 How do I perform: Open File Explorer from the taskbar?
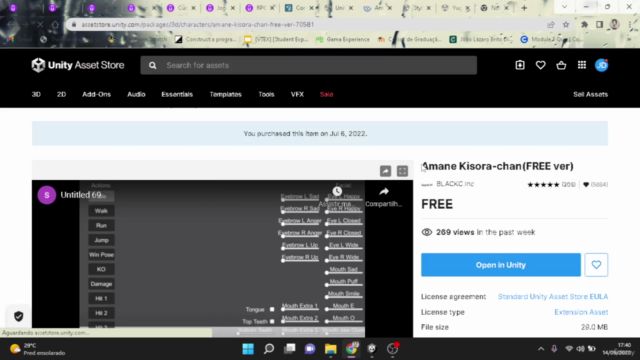(330, 349)
